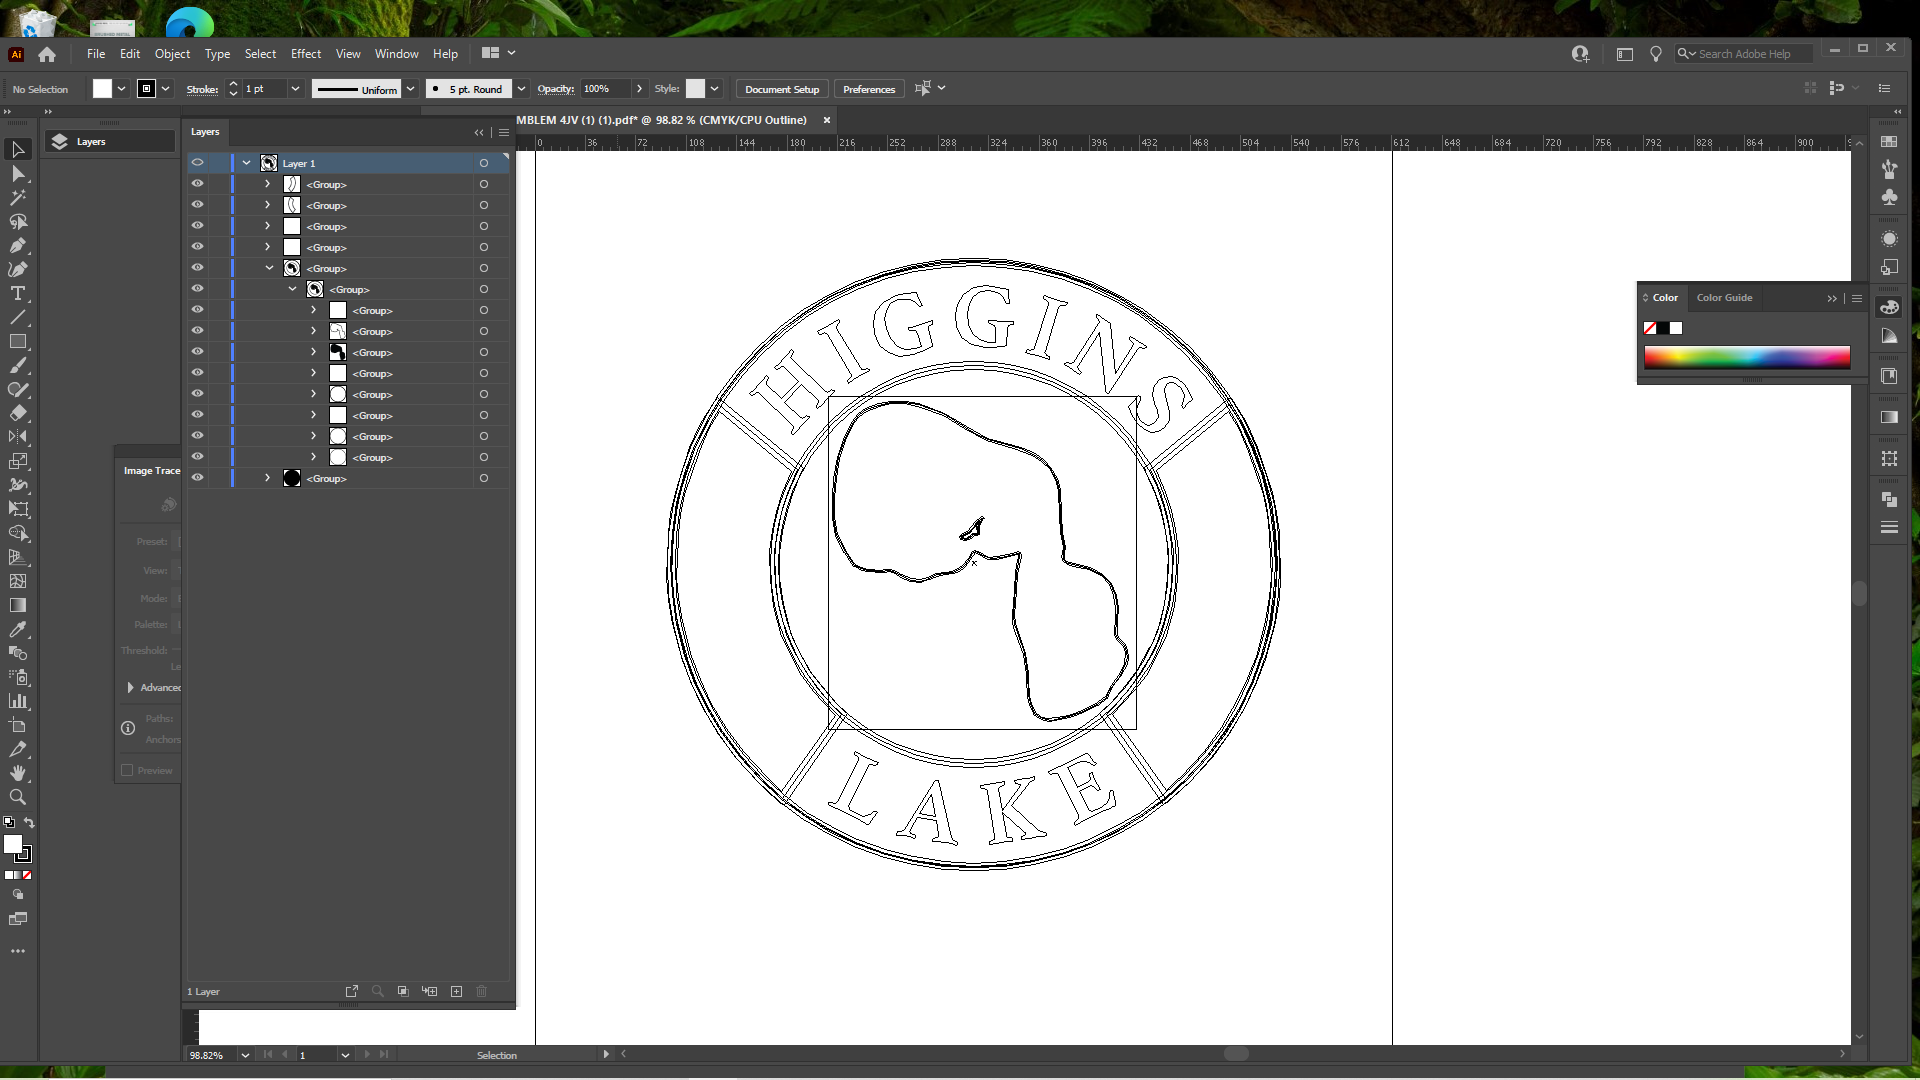The image size is (1920, 1080).
Task: Select the Lasso tool
Action: [18, 222]
